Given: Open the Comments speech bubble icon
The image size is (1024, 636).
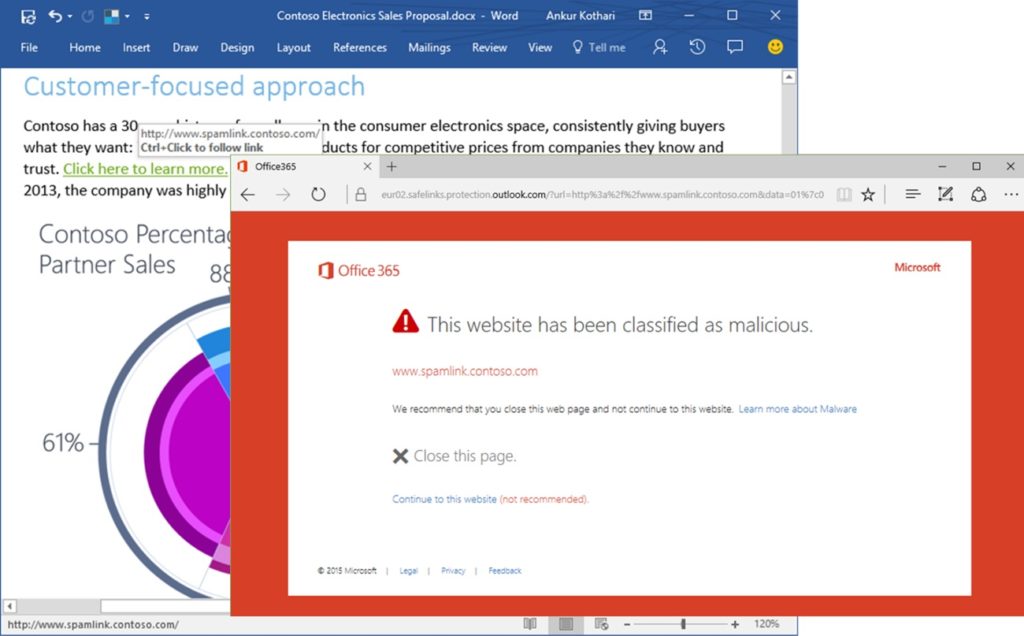Looking at the screenshot, I should pos(735,47).
